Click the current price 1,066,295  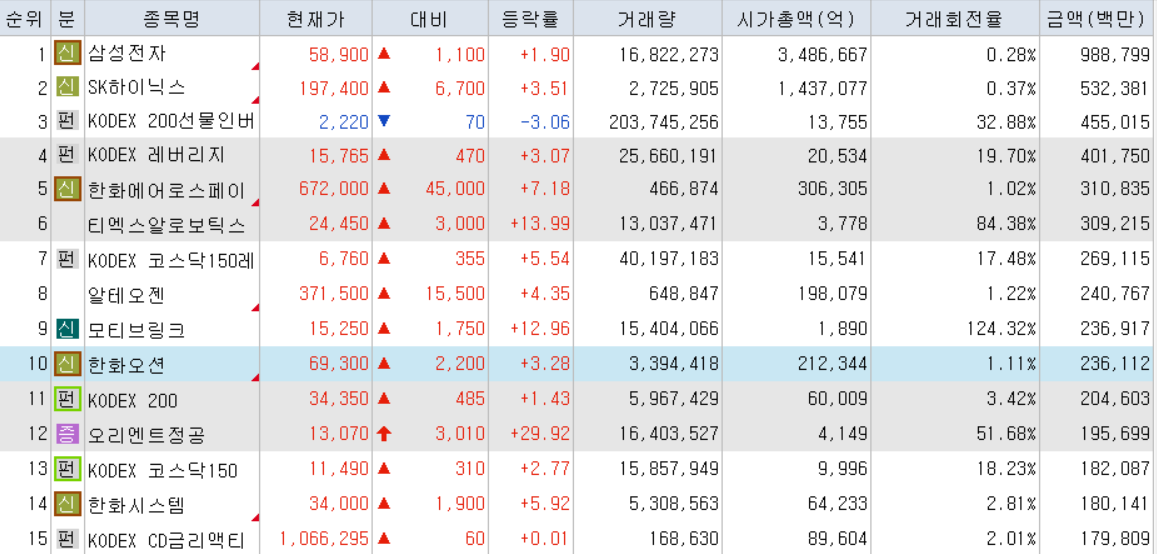(x=324, y=539)
